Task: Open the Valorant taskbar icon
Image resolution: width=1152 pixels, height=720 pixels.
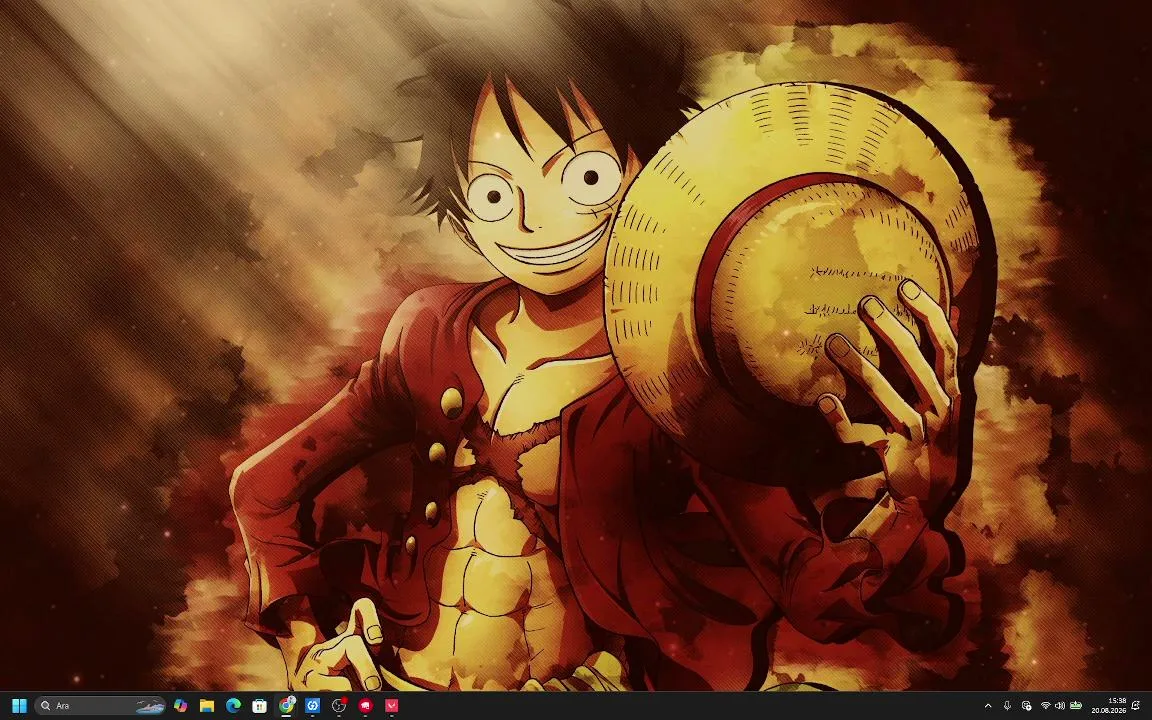Action: (392, 706)
